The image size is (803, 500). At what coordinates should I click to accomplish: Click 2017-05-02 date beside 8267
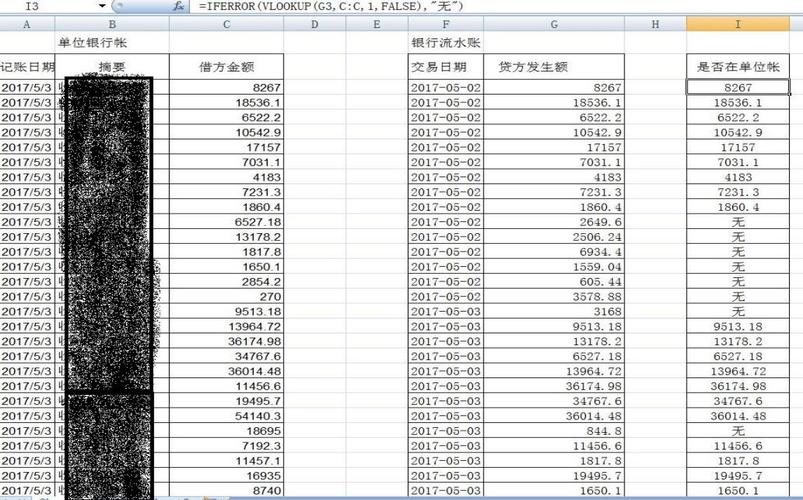[x=446, y=87]
